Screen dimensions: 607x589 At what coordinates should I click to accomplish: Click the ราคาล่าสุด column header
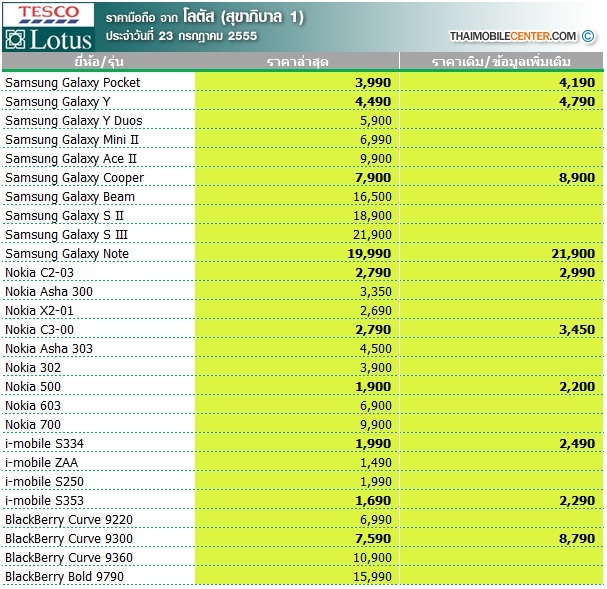pyautogui.click(x=297, y=62)
